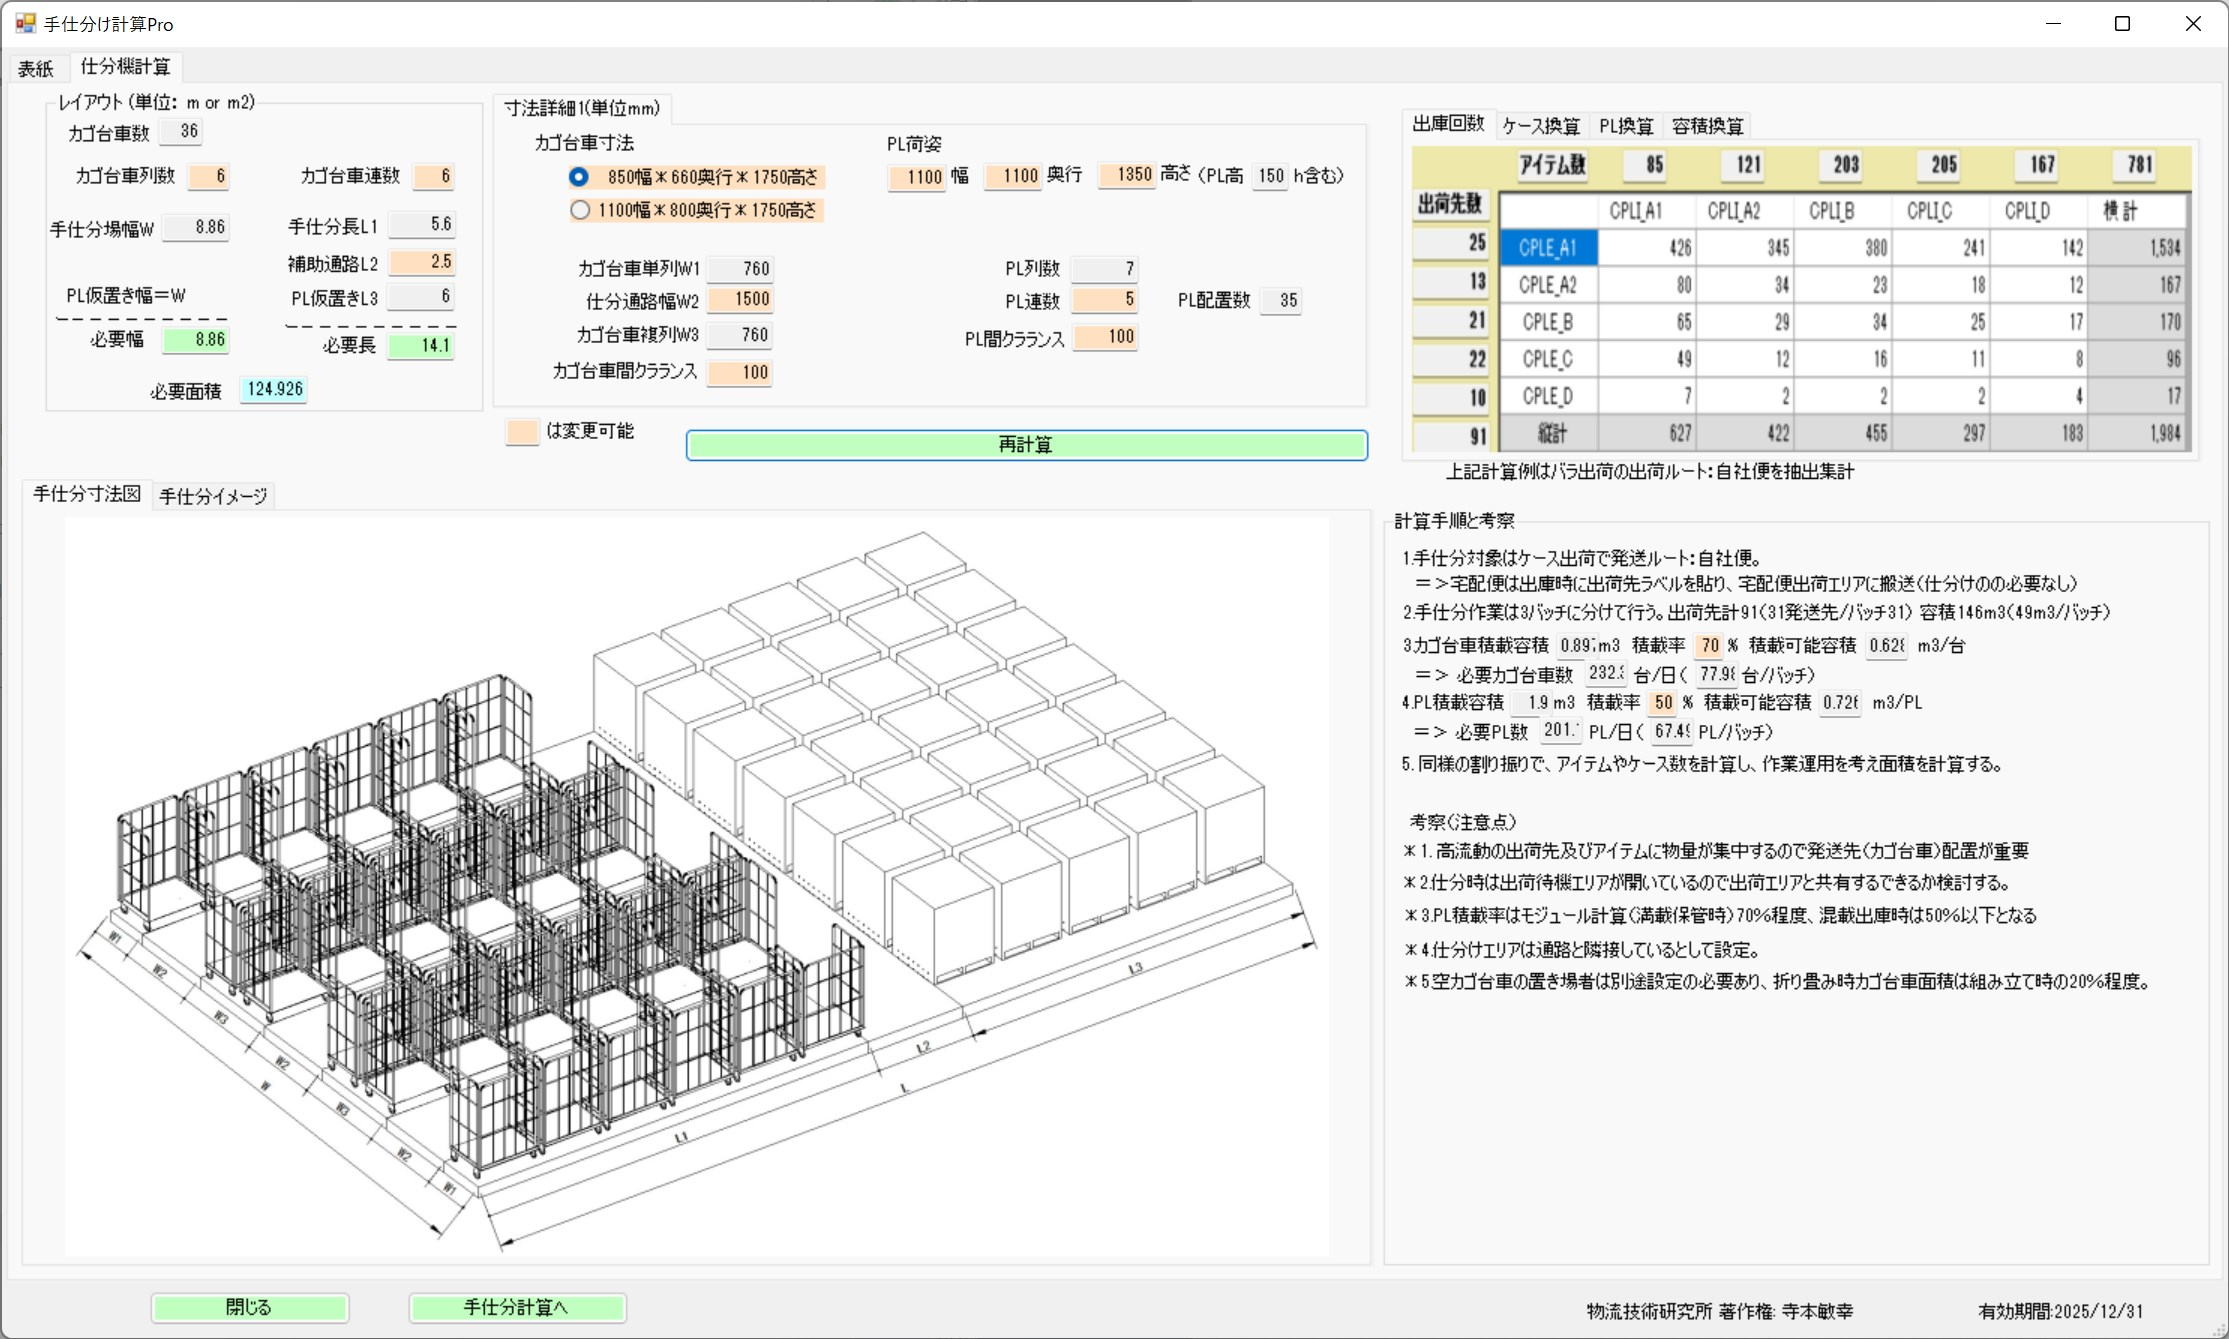Maximize the application window
Screen dimensions: 2229x1339
2122,24
